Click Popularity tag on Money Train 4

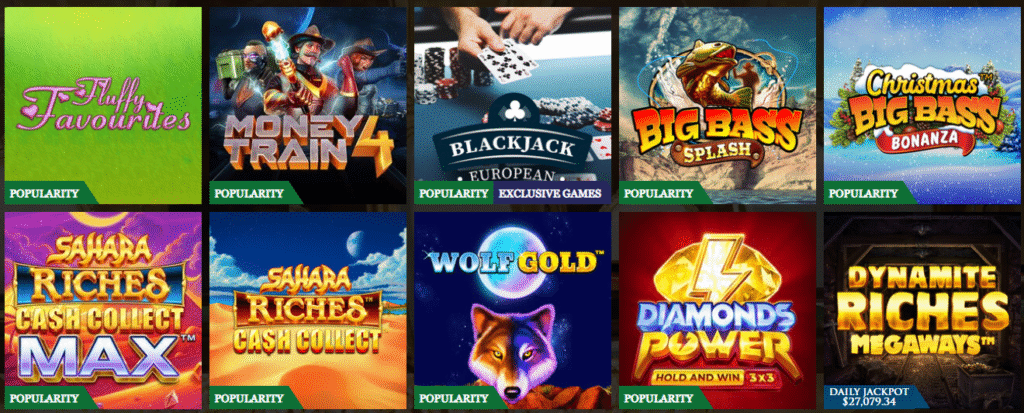pyautogui.click(x=249, y=193)
